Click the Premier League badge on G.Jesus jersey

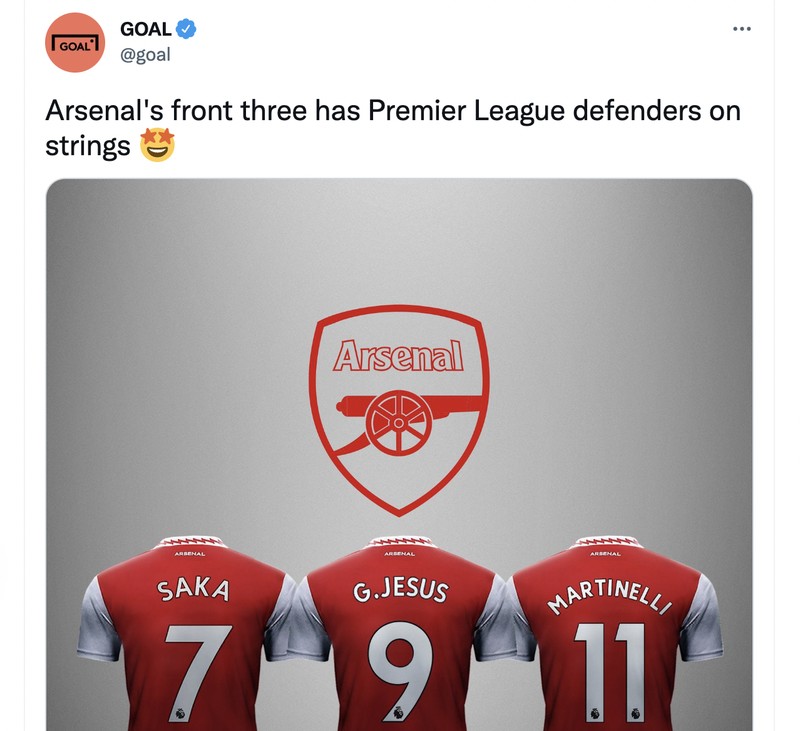pos(397,712)
